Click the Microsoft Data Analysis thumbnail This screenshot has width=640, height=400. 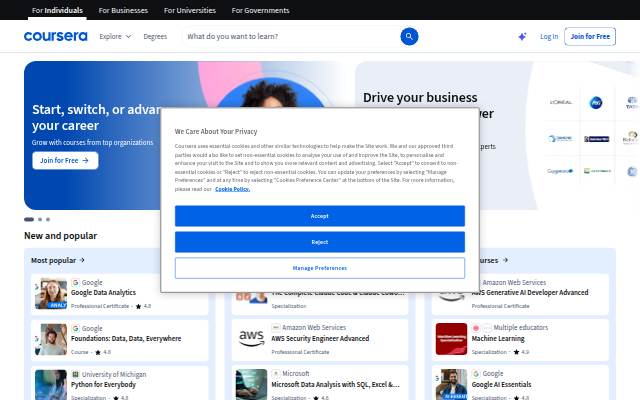click(x=251, y=384)
